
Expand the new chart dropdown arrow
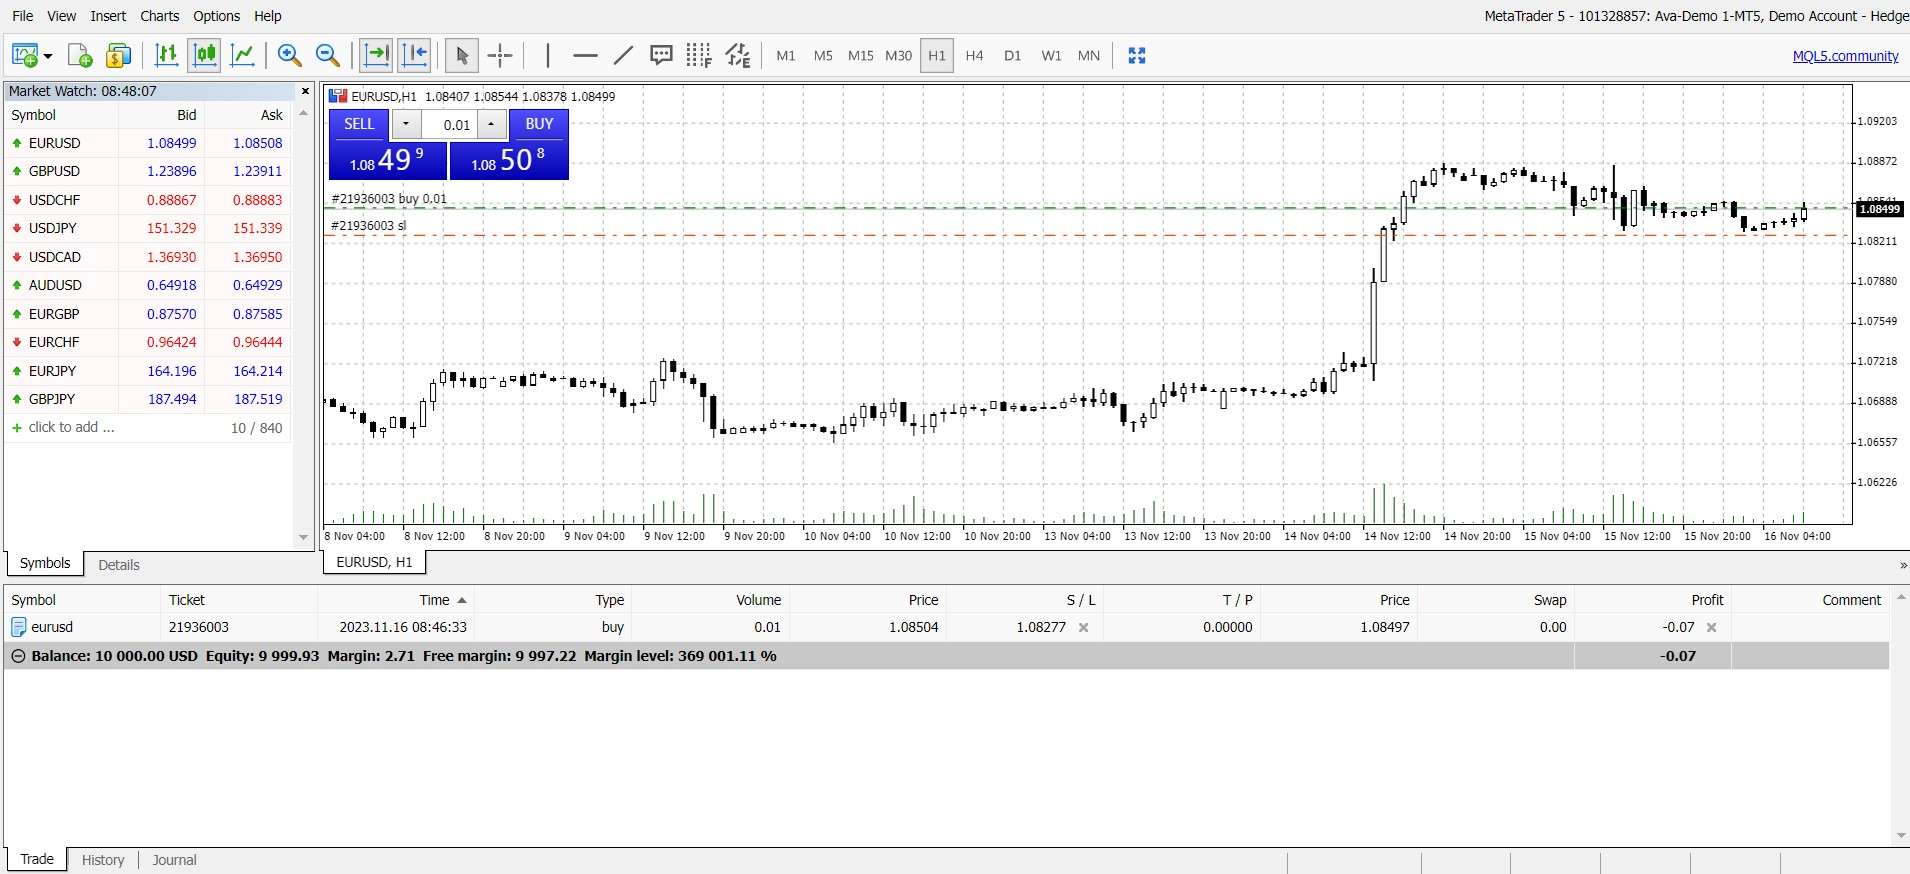point(47,57)
